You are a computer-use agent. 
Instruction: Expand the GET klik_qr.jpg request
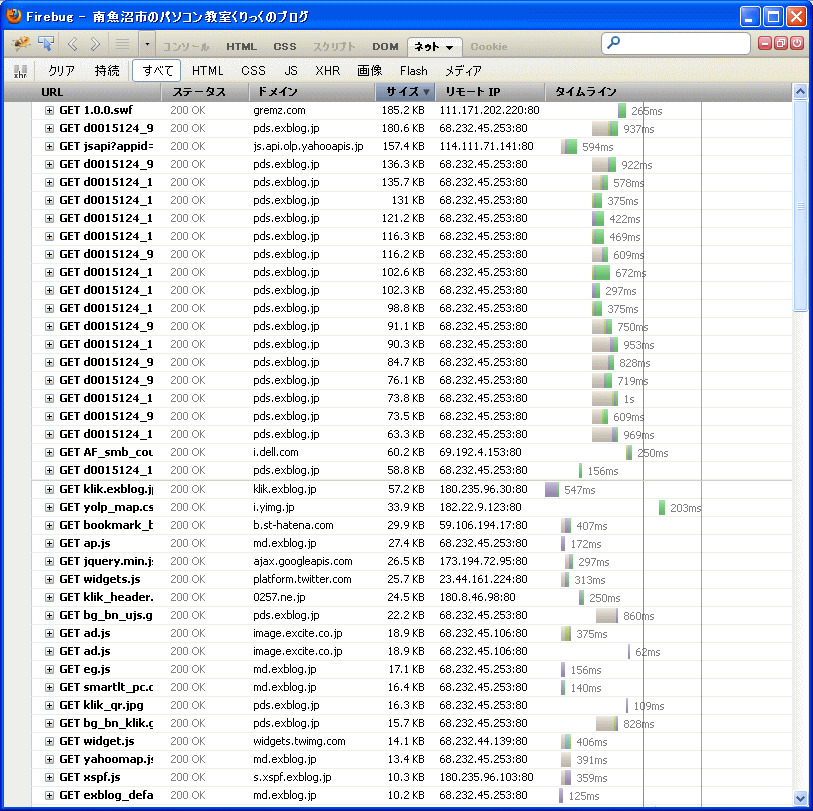click(x=49, y=705)
